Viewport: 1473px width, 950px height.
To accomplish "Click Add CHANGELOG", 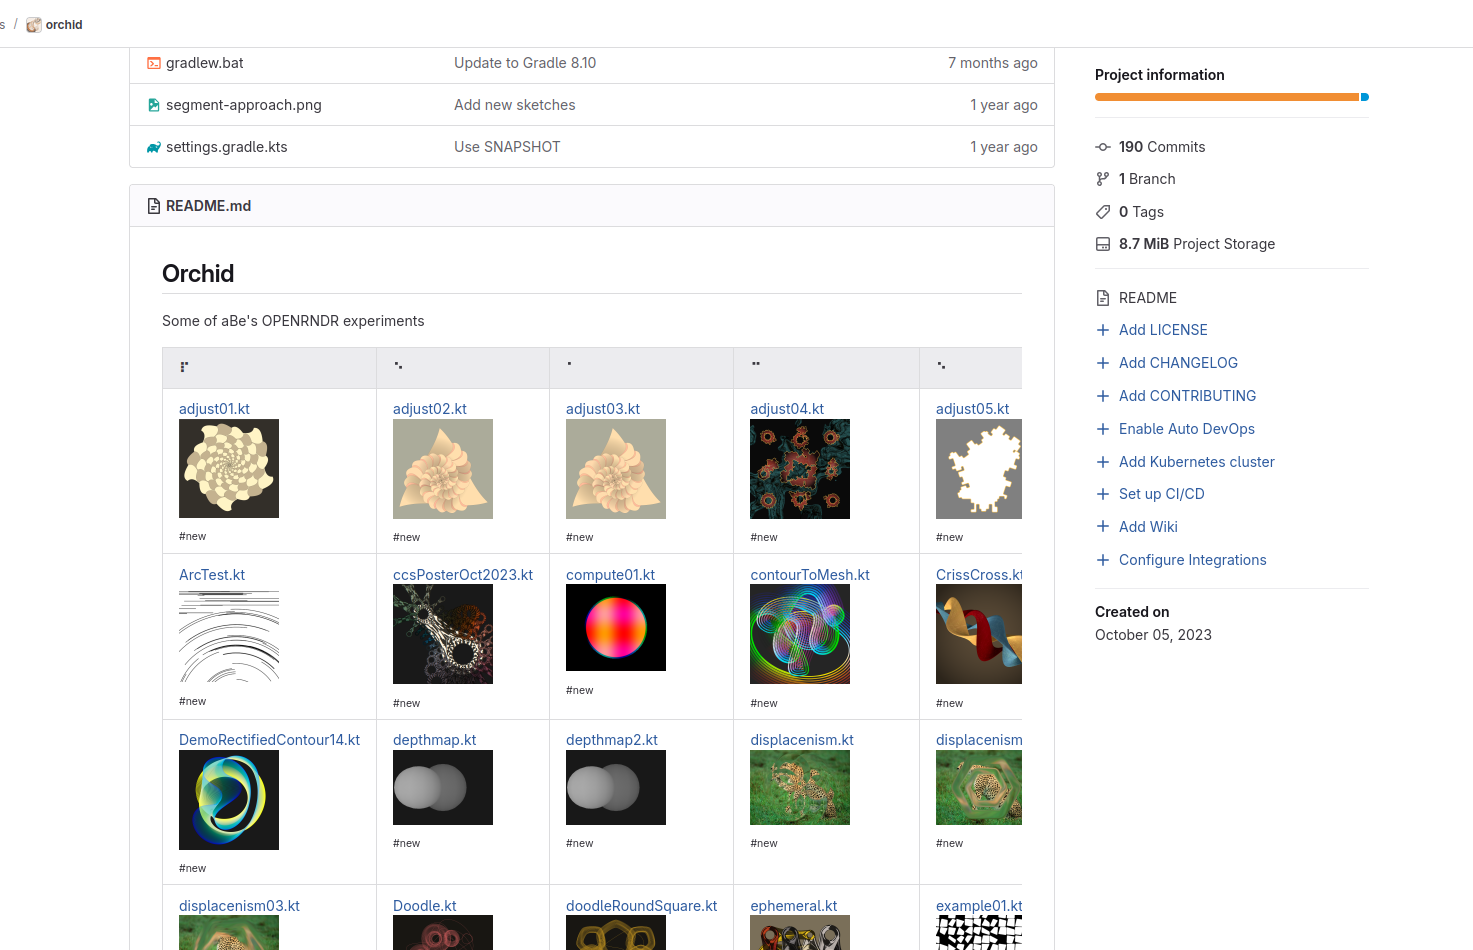I will pos(1178,363).
